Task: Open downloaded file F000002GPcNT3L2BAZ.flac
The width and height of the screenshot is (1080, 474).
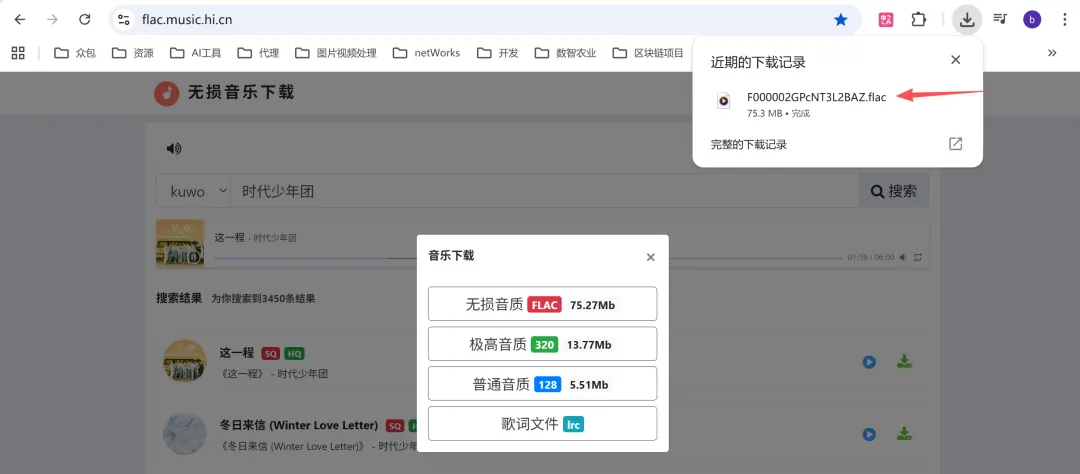Action: click(816, 96)
